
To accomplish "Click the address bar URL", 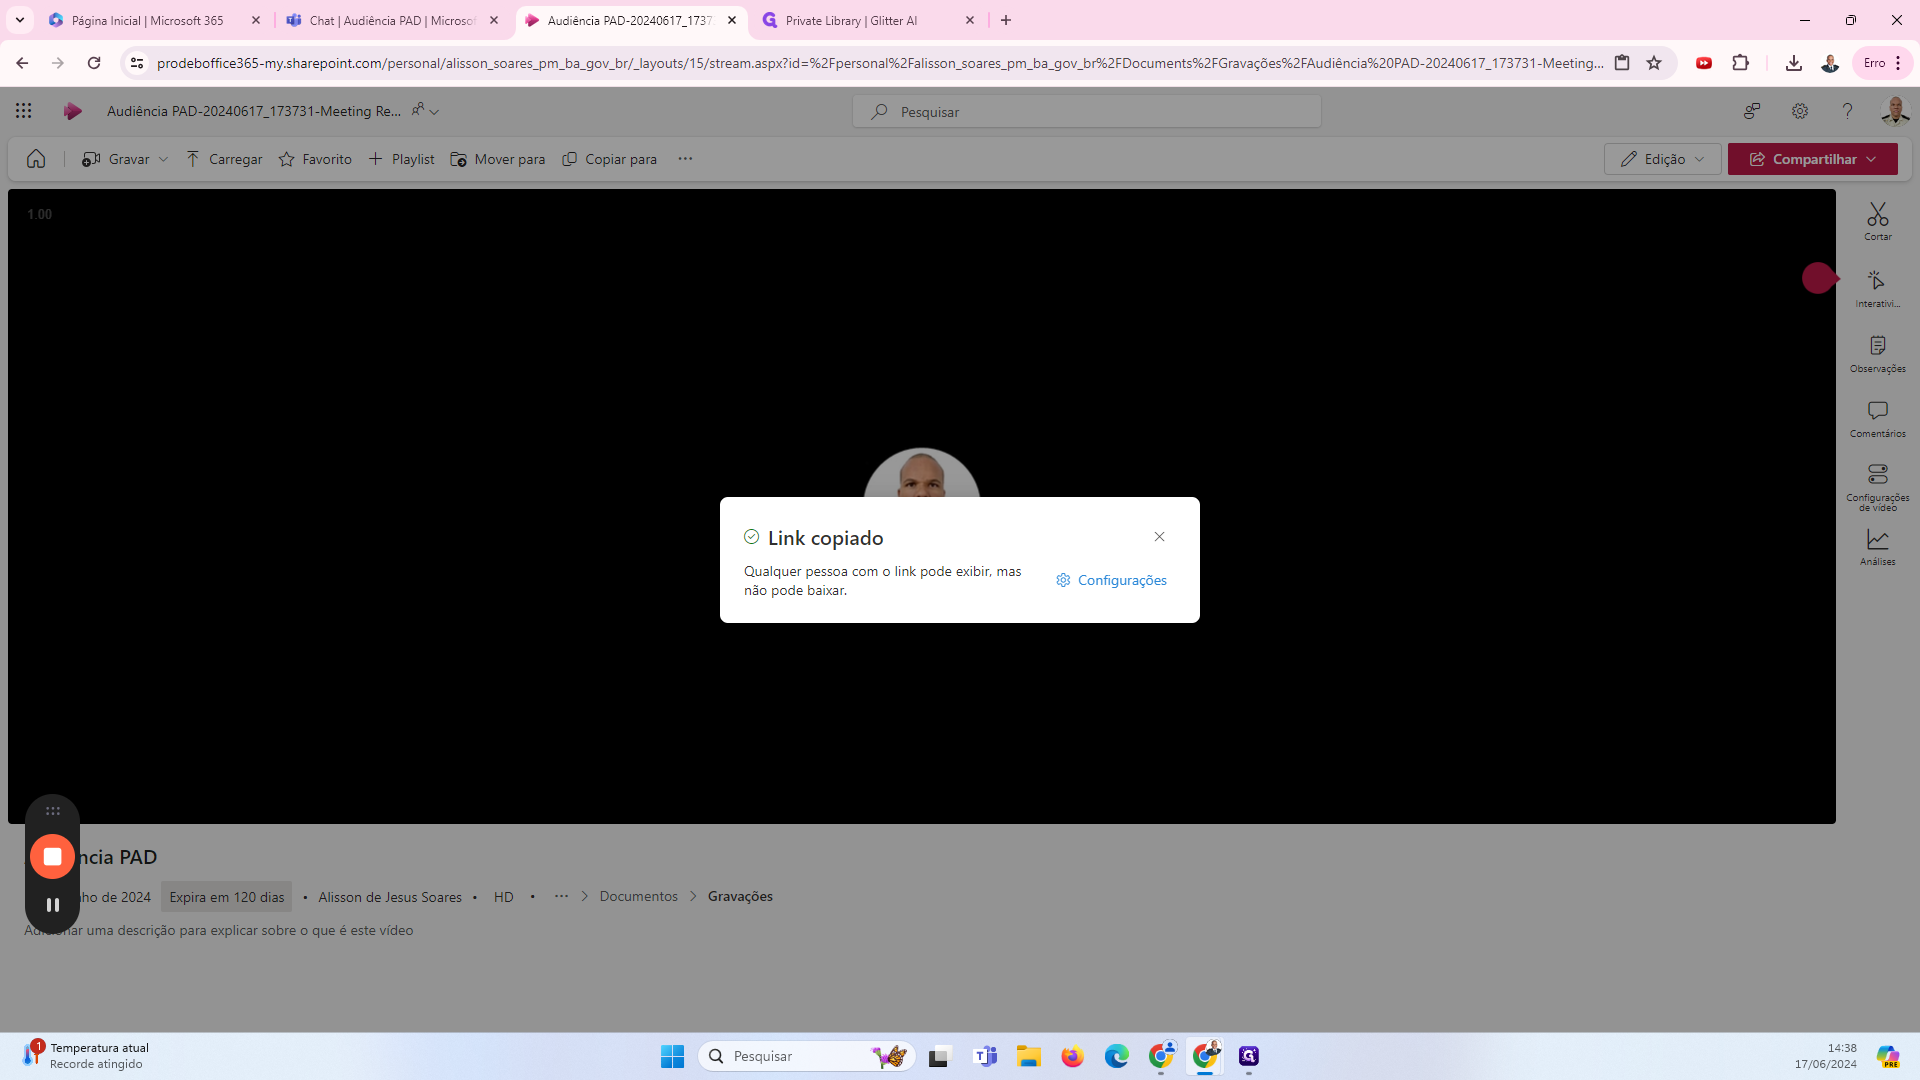I will (880, 63).
